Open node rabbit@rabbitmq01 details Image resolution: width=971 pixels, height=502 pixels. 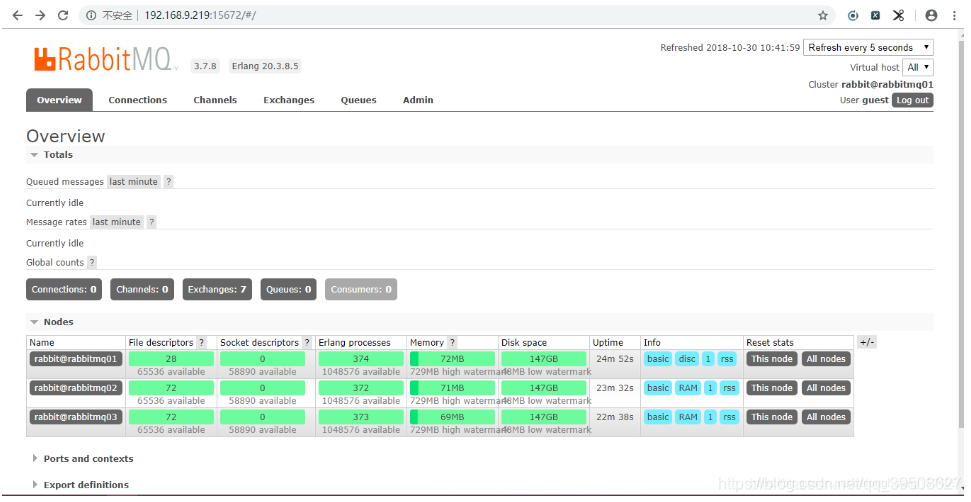[x=76, y=358]
